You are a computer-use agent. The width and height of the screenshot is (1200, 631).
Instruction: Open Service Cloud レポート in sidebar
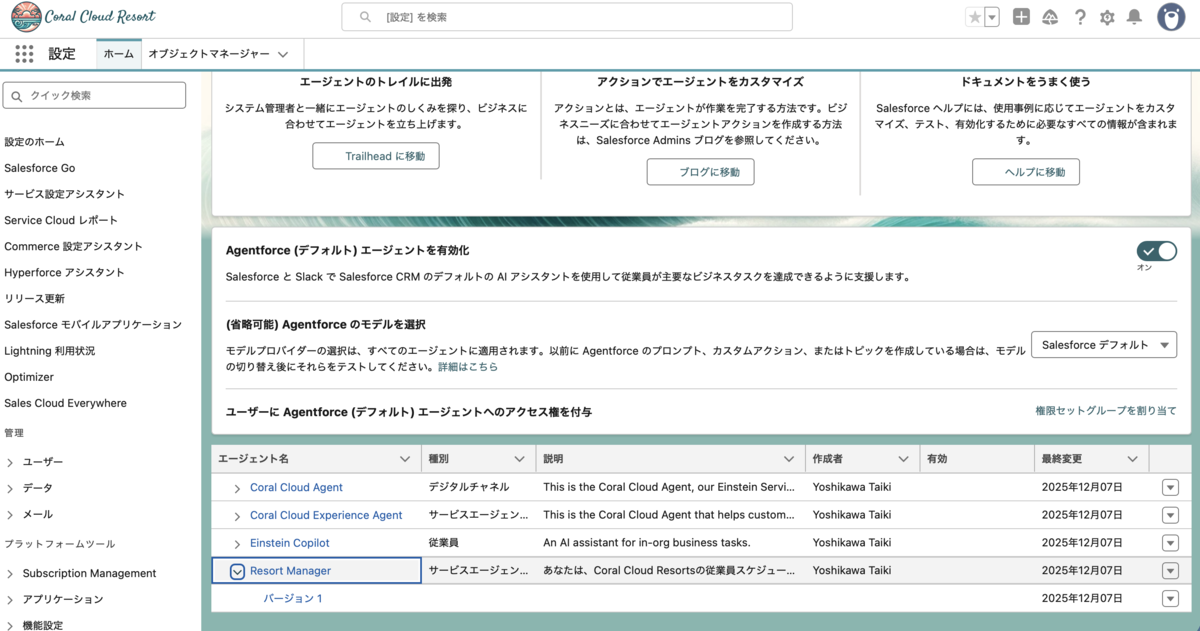point(61,220)
